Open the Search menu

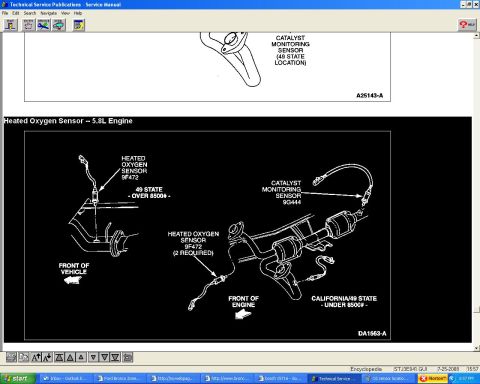point(30,13)
